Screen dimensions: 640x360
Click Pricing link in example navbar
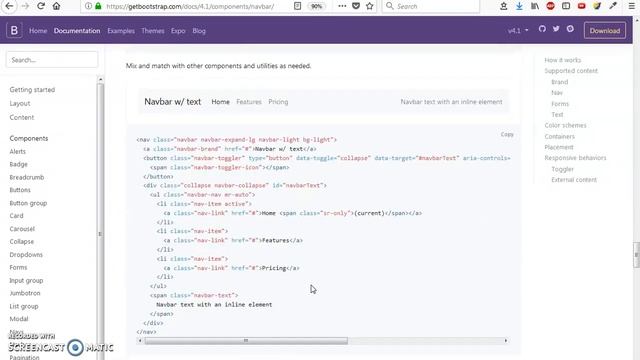278,102
